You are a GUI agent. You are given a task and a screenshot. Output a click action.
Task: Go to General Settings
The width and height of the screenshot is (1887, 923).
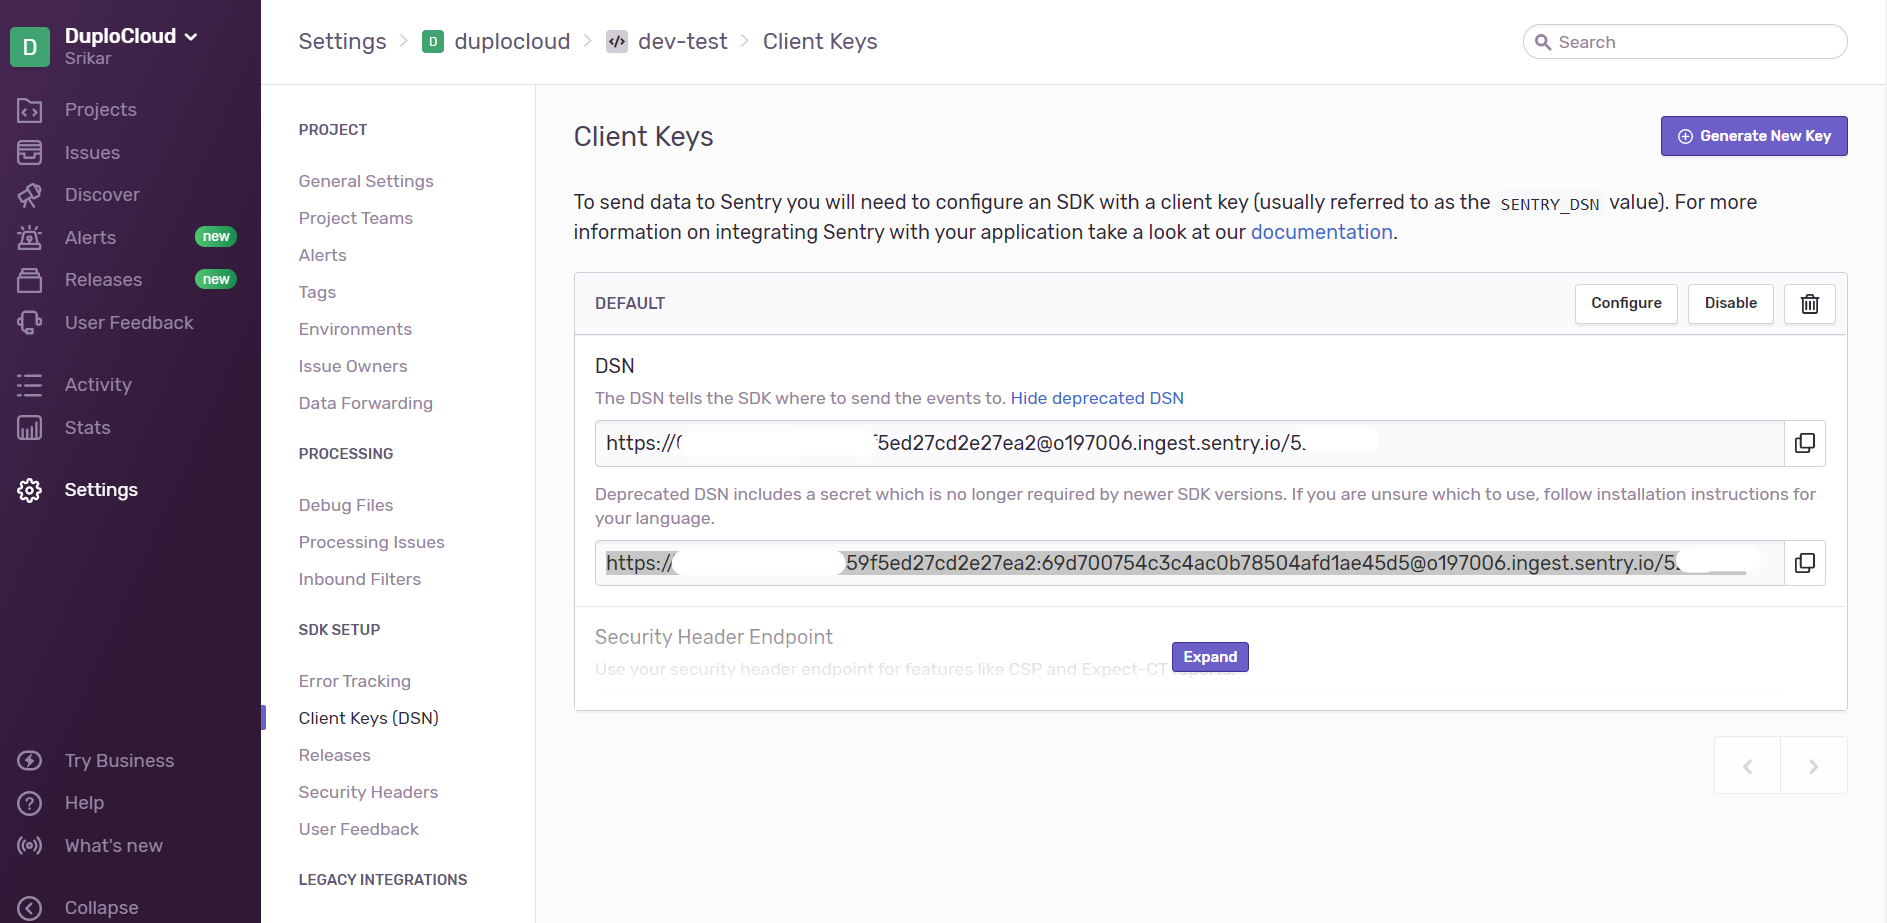pos(365,181)
